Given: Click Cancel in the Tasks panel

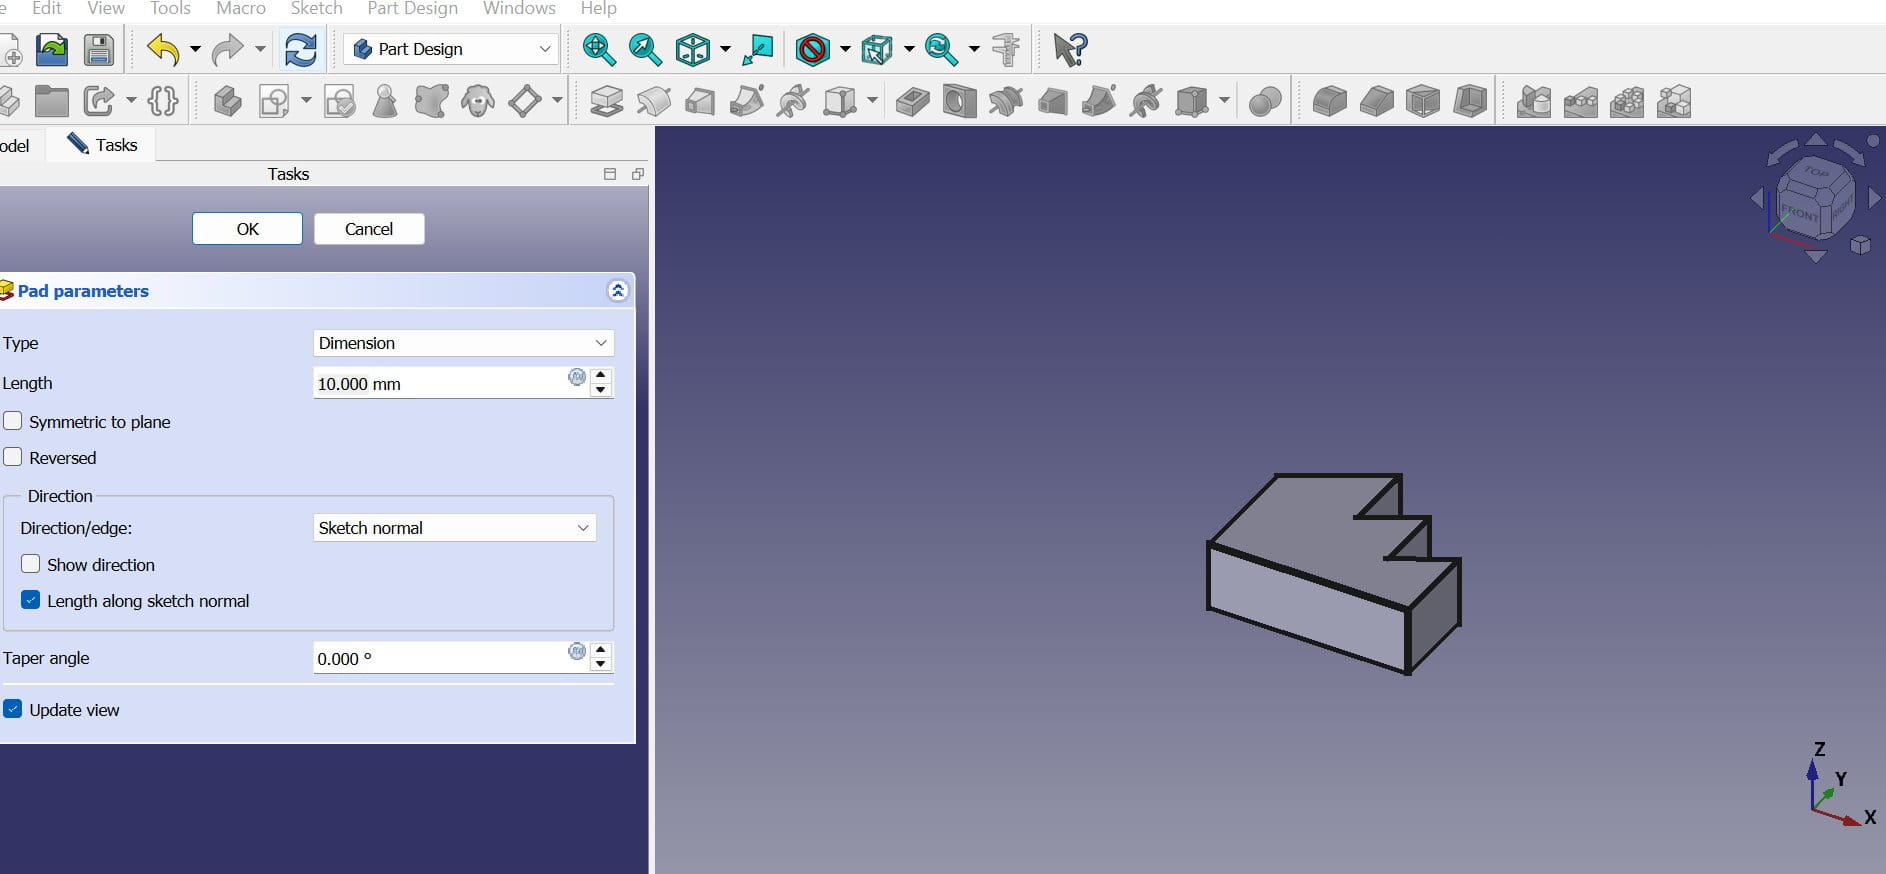Looking at the screenshot, I should [x=369, y=229].
